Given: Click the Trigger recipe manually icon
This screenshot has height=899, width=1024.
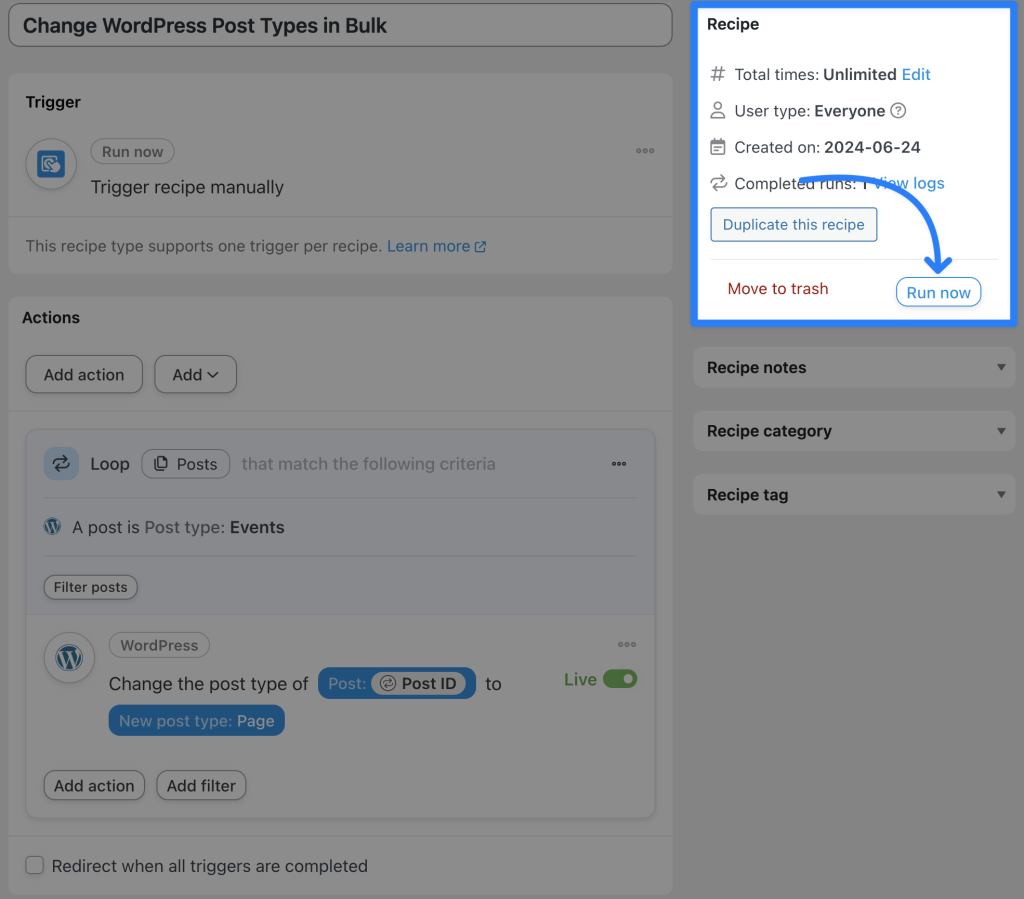Looking at the screenshot, I should 50,163.
